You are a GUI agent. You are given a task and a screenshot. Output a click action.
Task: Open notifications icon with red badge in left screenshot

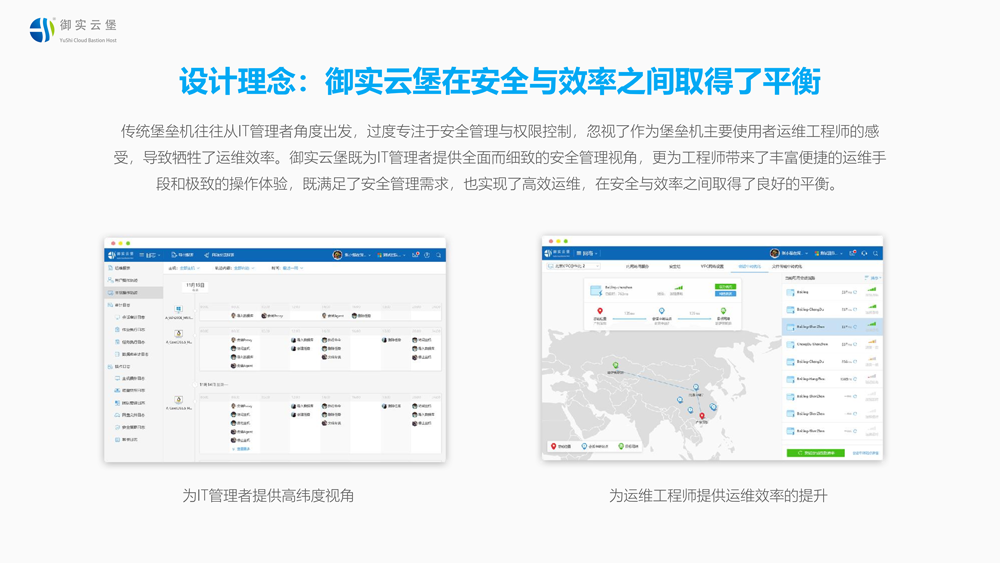pyautogui.click(x=415, y=255)
